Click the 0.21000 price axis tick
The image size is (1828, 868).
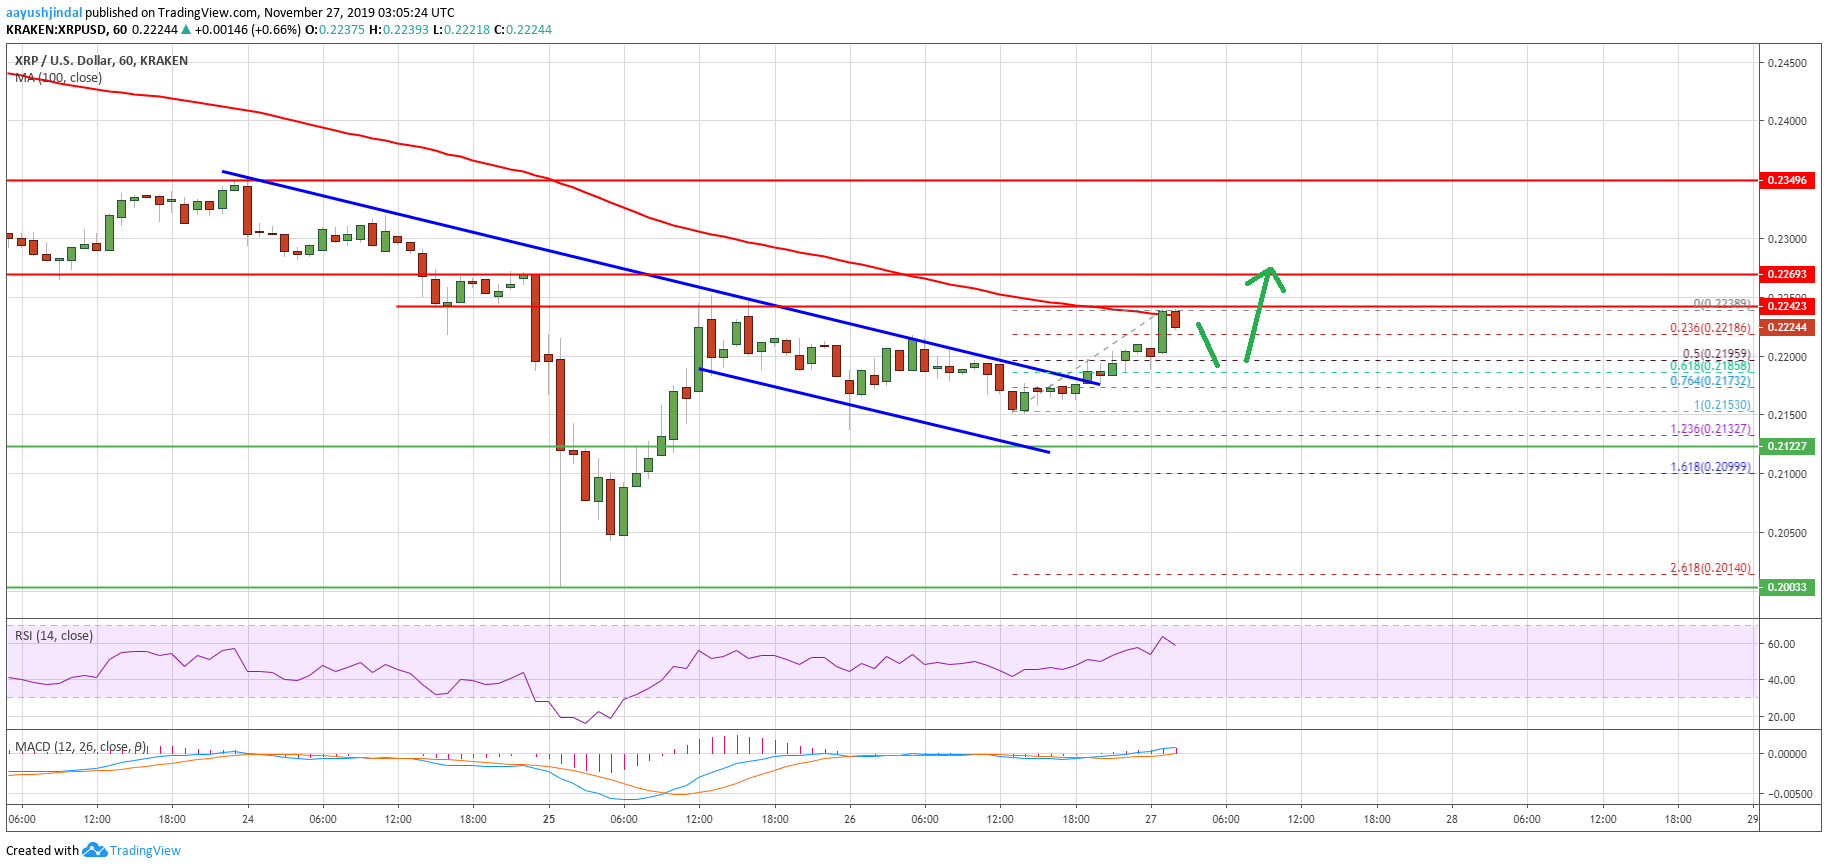click(1787, 474)
